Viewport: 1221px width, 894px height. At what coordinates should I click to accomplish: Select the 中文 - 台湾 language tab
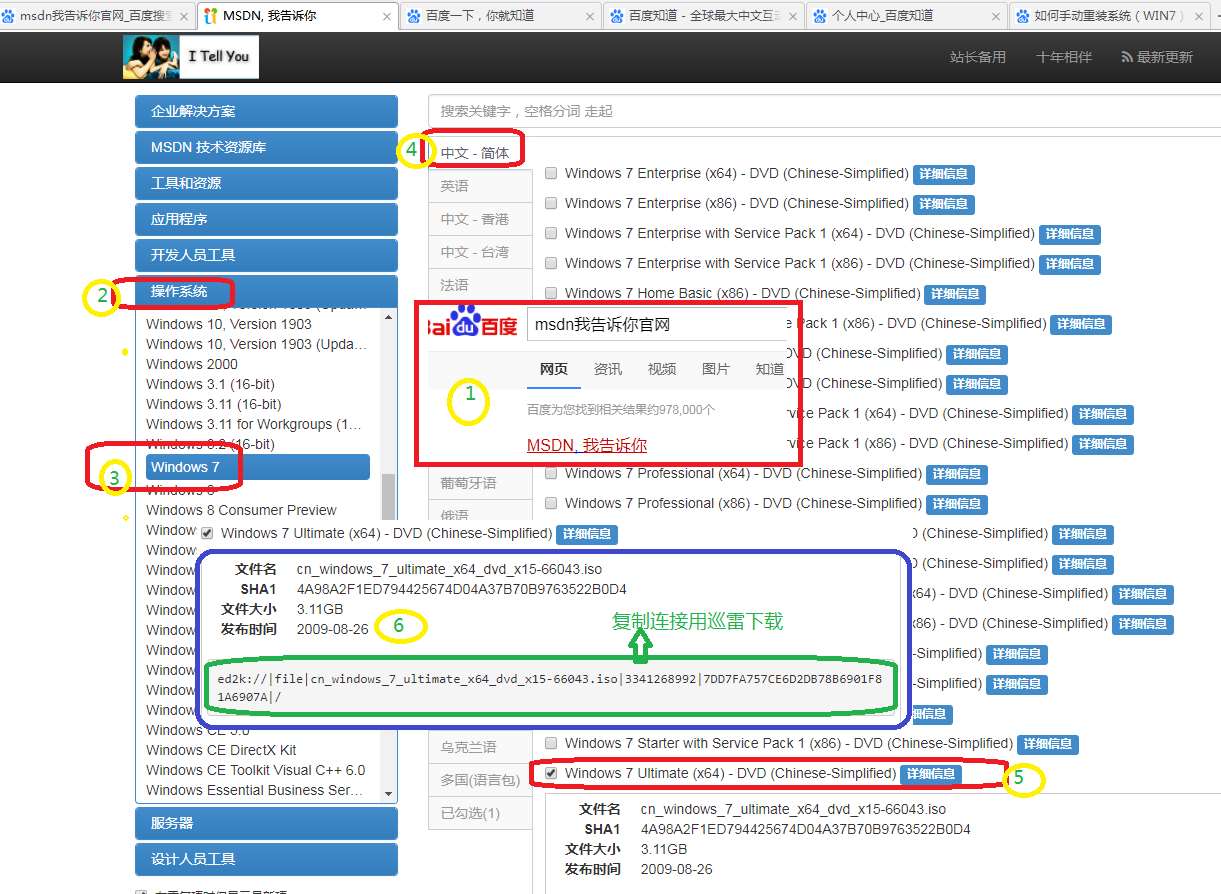480,252
